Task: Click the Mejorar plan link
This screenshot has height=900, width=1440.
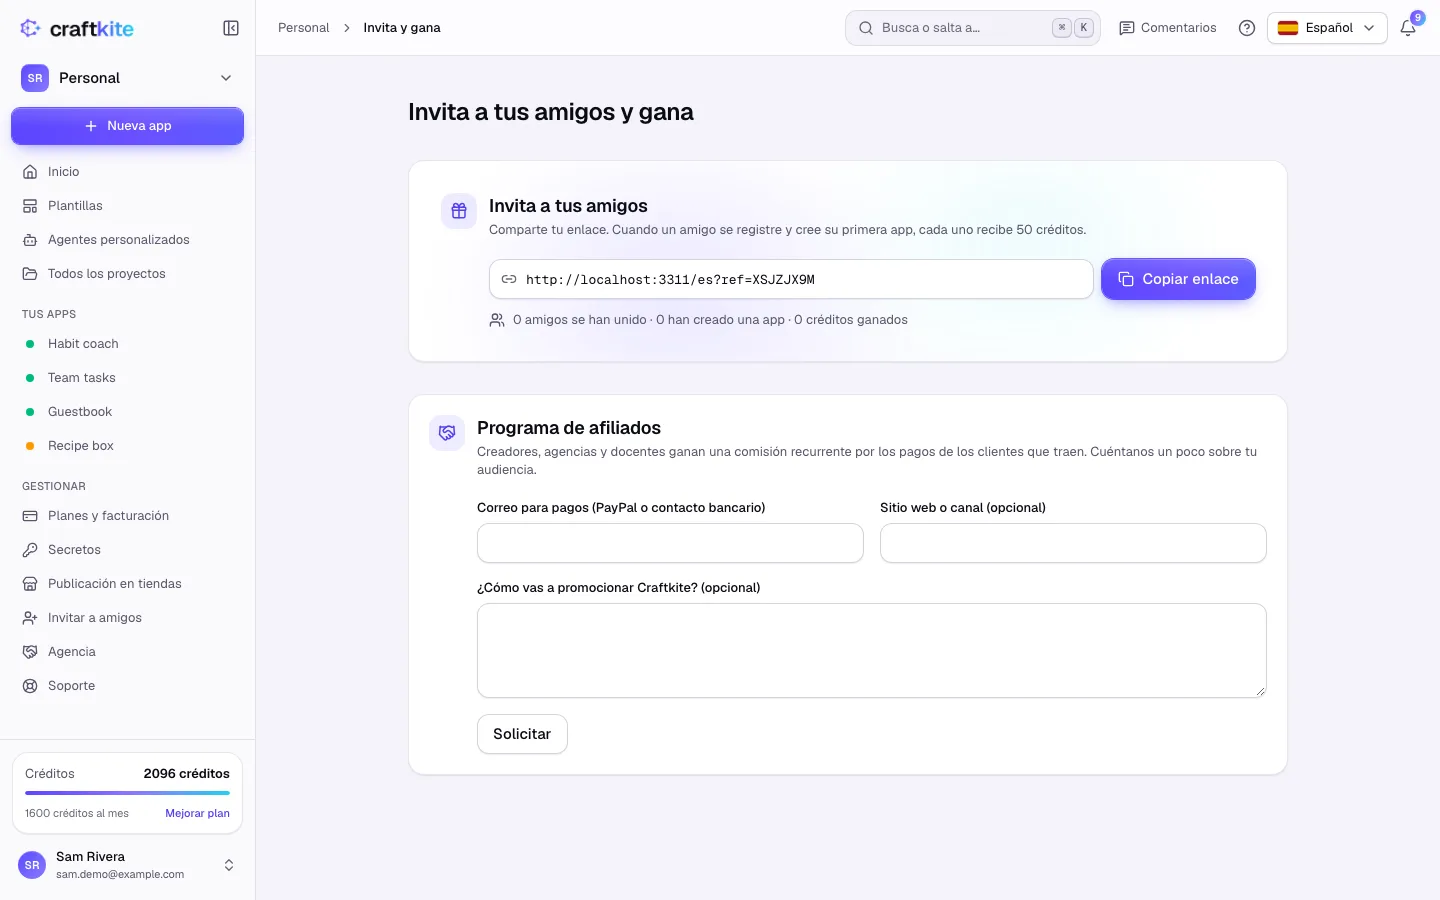Action: coord(197,813)
